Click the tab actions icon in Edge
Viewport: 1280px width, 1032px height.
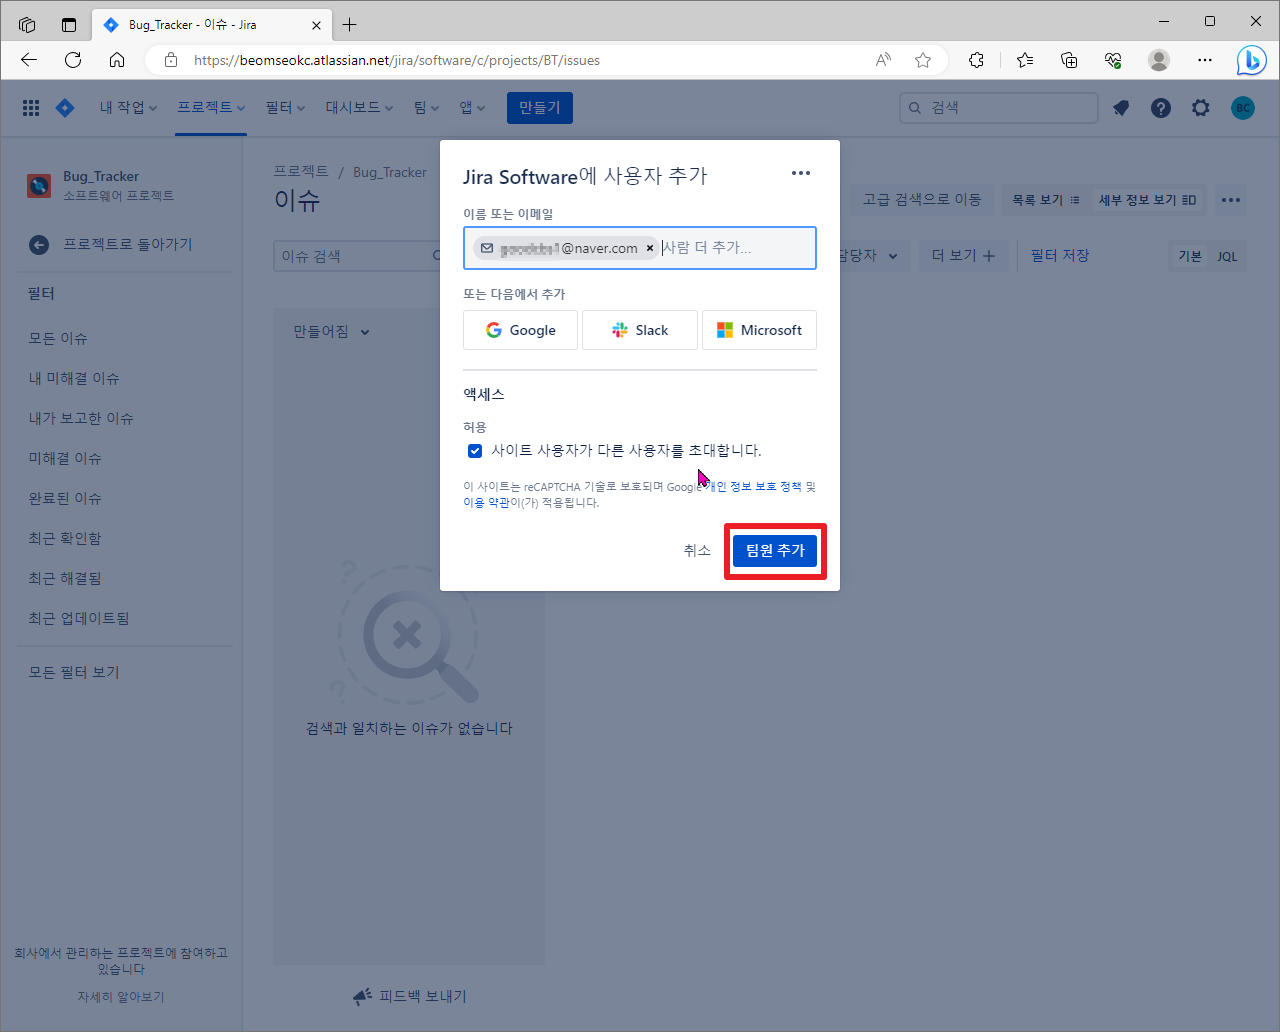click(x=69, y=24)
